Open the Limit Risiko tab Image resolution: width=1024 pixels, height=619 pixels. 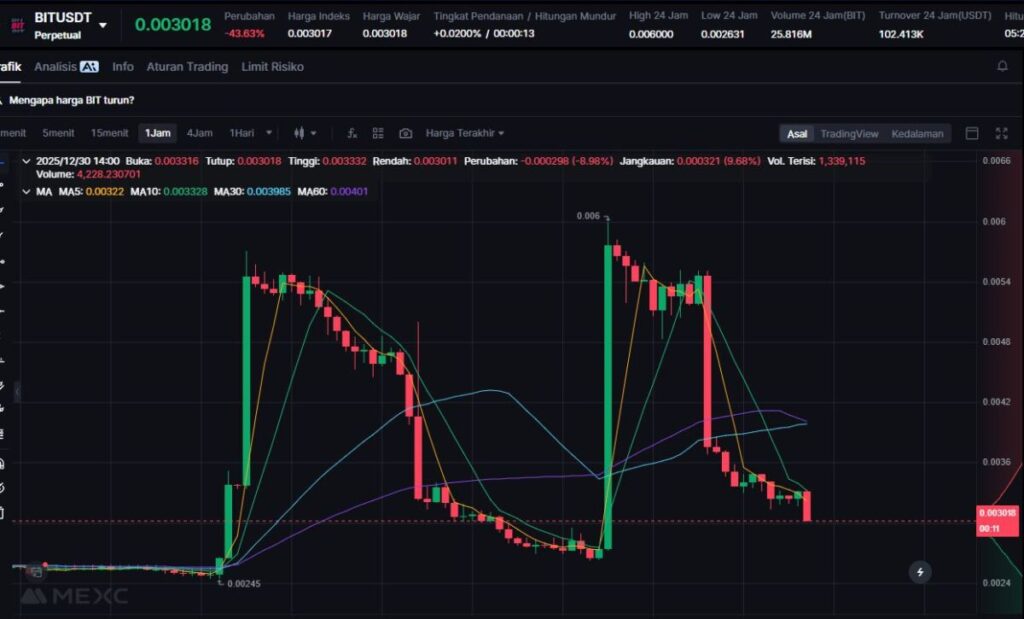272,67
